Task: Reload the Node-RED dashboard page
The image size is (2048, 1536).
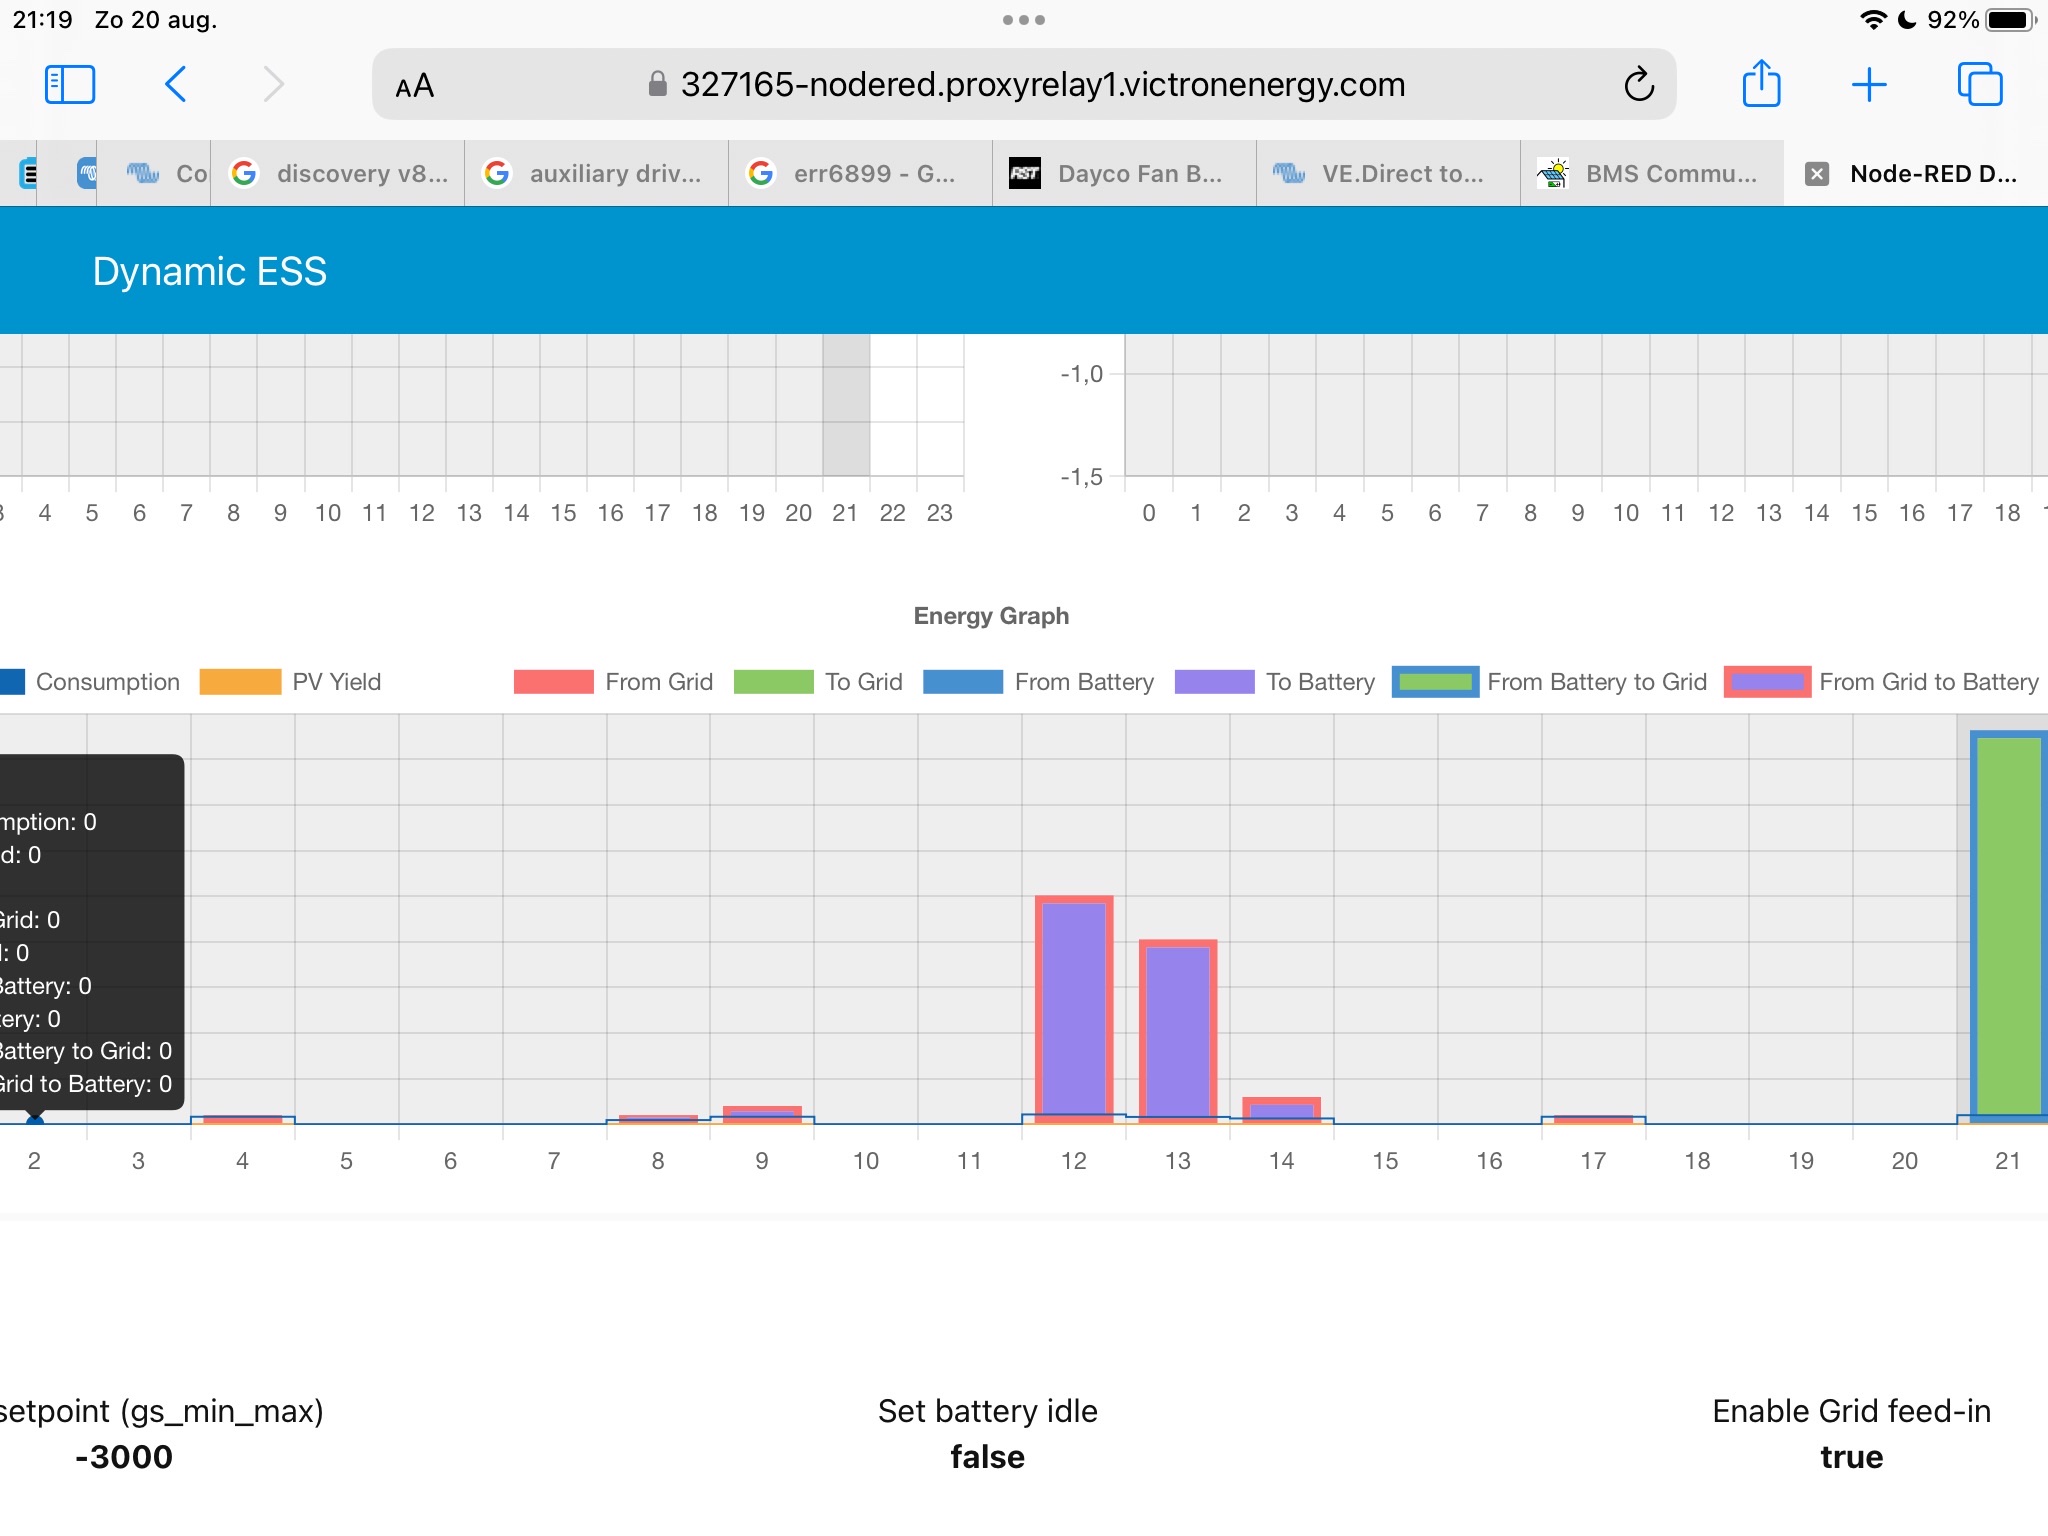Action: (1638, 84)
